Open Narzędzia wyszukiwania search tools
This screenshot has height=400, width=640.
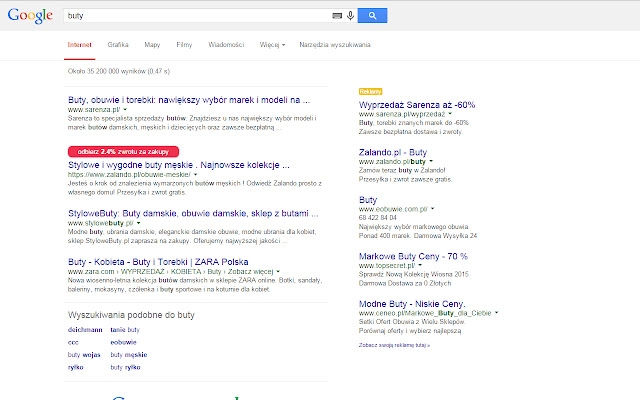(x=335, y=45)
